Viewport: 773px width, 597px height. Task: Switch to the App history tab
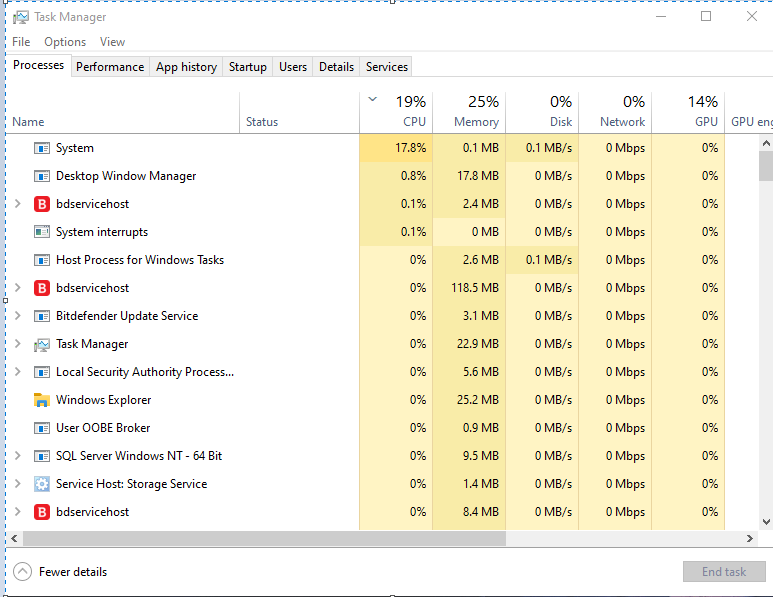(186, 67)
